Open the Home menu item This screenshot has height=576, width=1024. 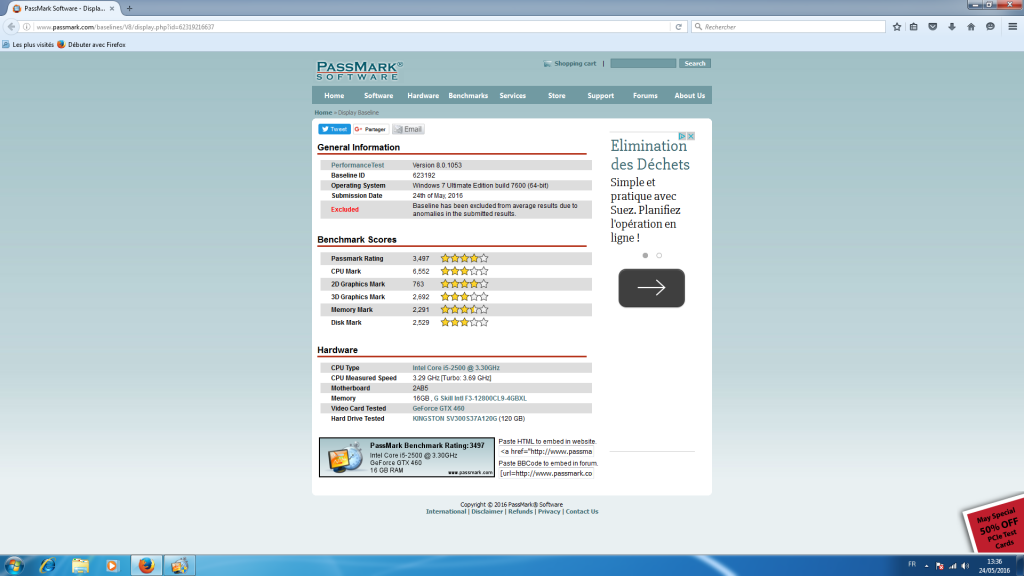pos(334,95)
